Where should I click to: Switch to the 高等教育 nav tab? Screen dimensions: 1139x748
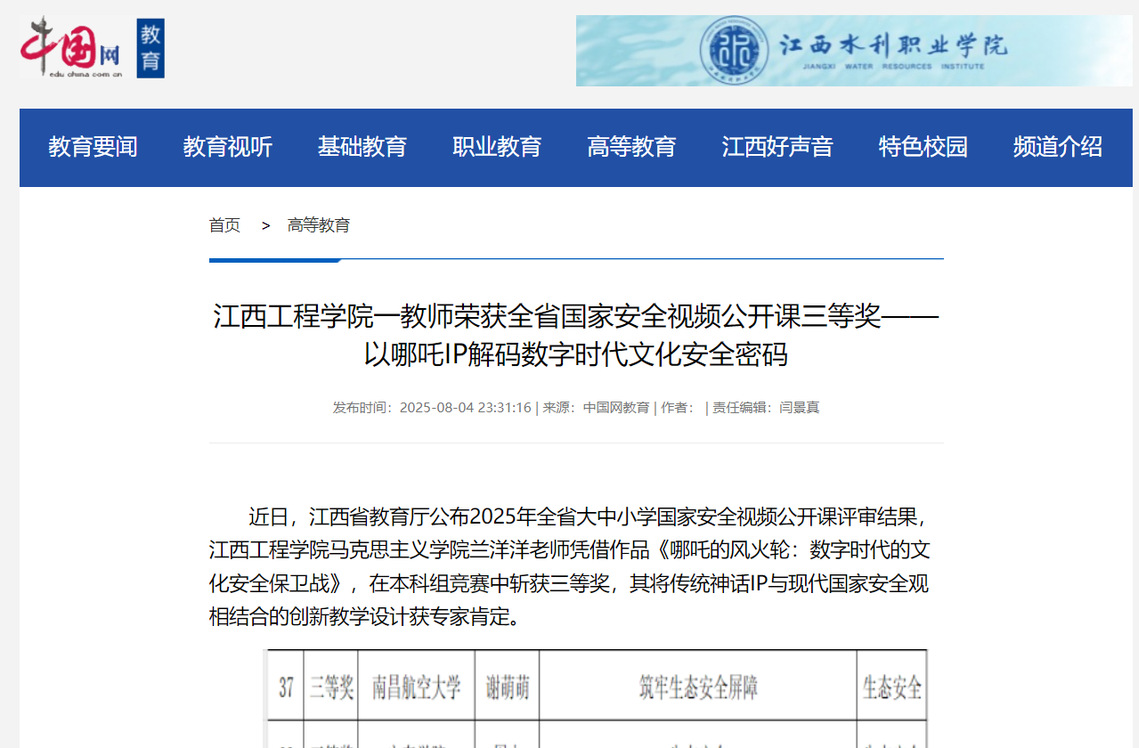pos(632,147)
